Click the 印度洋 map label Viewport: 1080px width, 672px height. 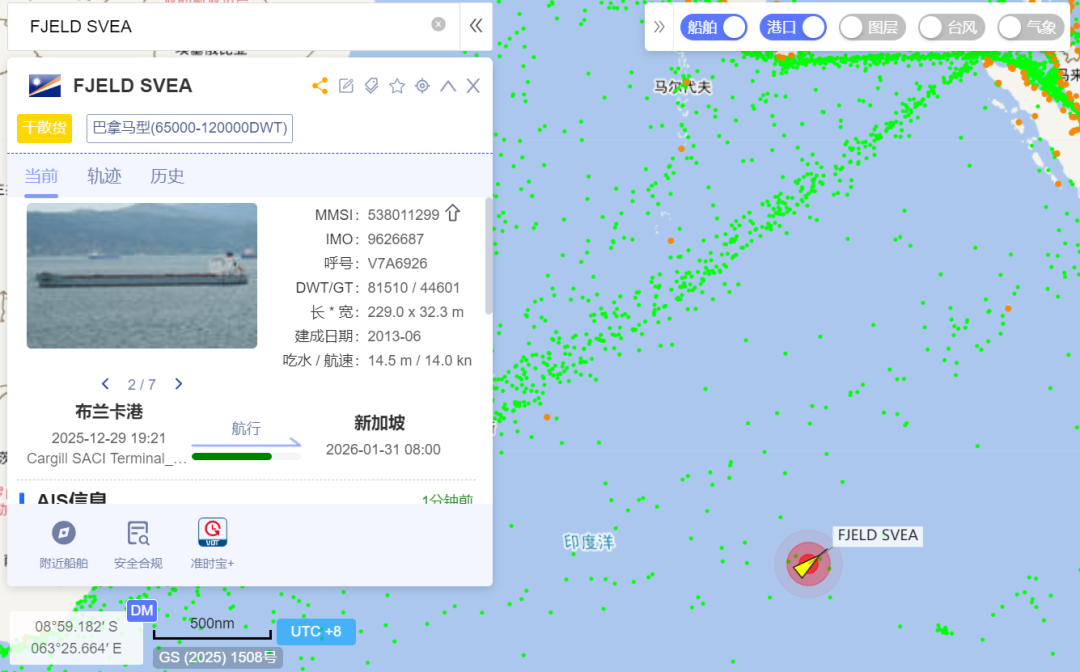(x=589, y=543)
